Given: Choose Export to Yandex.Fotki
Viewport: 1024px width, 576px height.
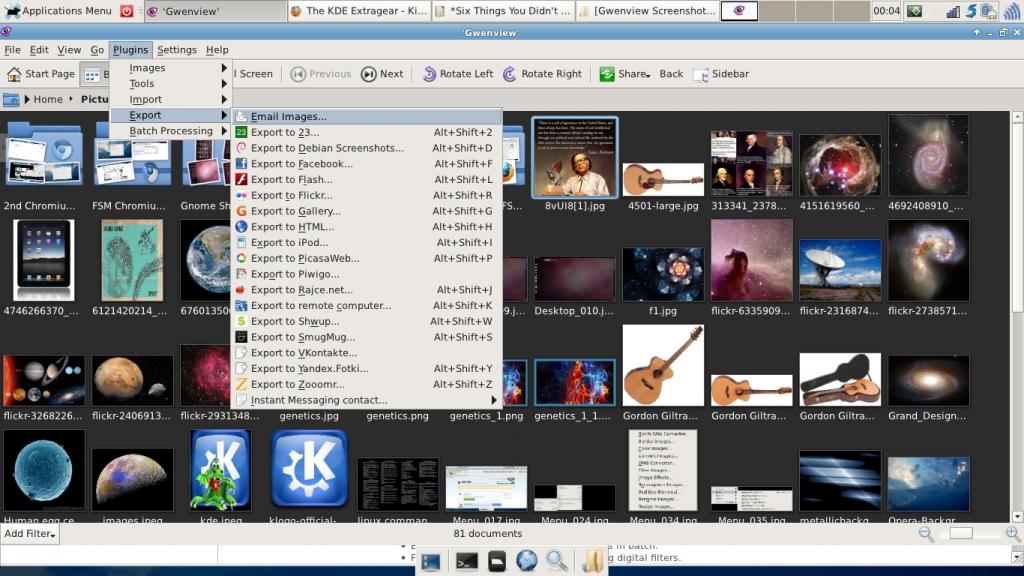Looking at the screenshot, I should coord(367,368).
